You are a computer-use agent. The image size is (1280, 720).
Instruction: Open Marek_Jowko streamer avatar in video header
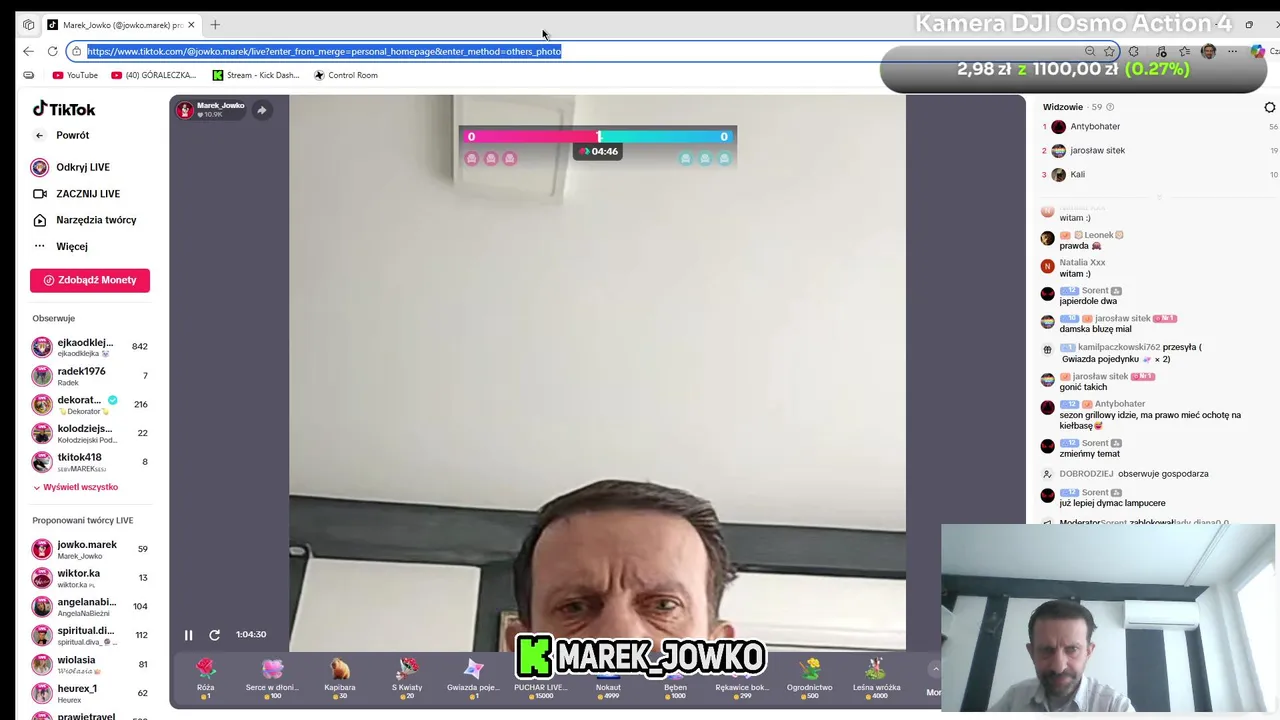pyautogui.click(x=185, y=110)
